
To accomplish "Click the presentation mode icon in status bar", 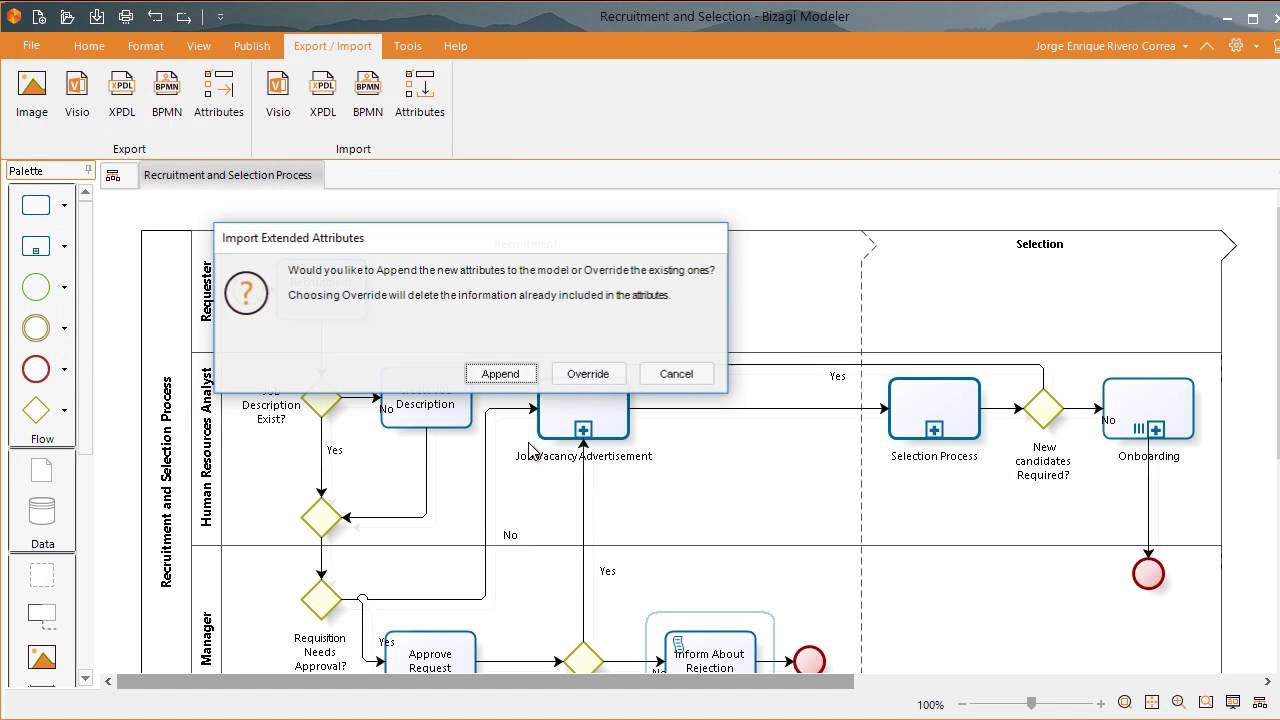I will [1233, 703].
